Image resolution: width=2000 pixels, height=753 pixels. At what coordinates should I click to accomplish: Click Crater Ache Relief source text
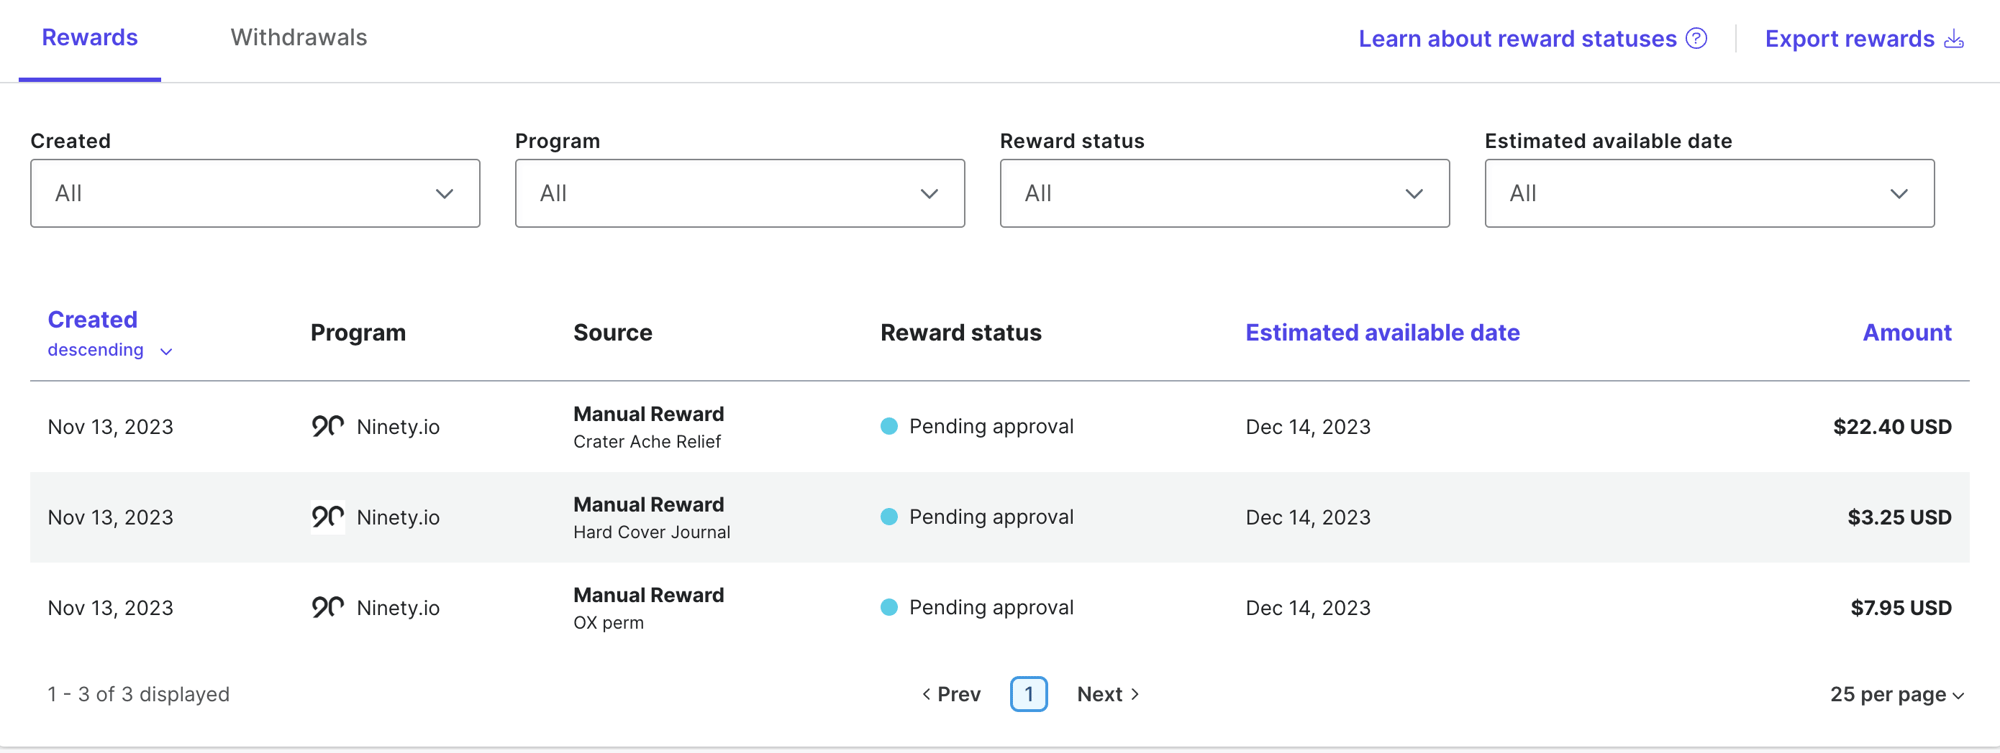click(x=647, y=442)
